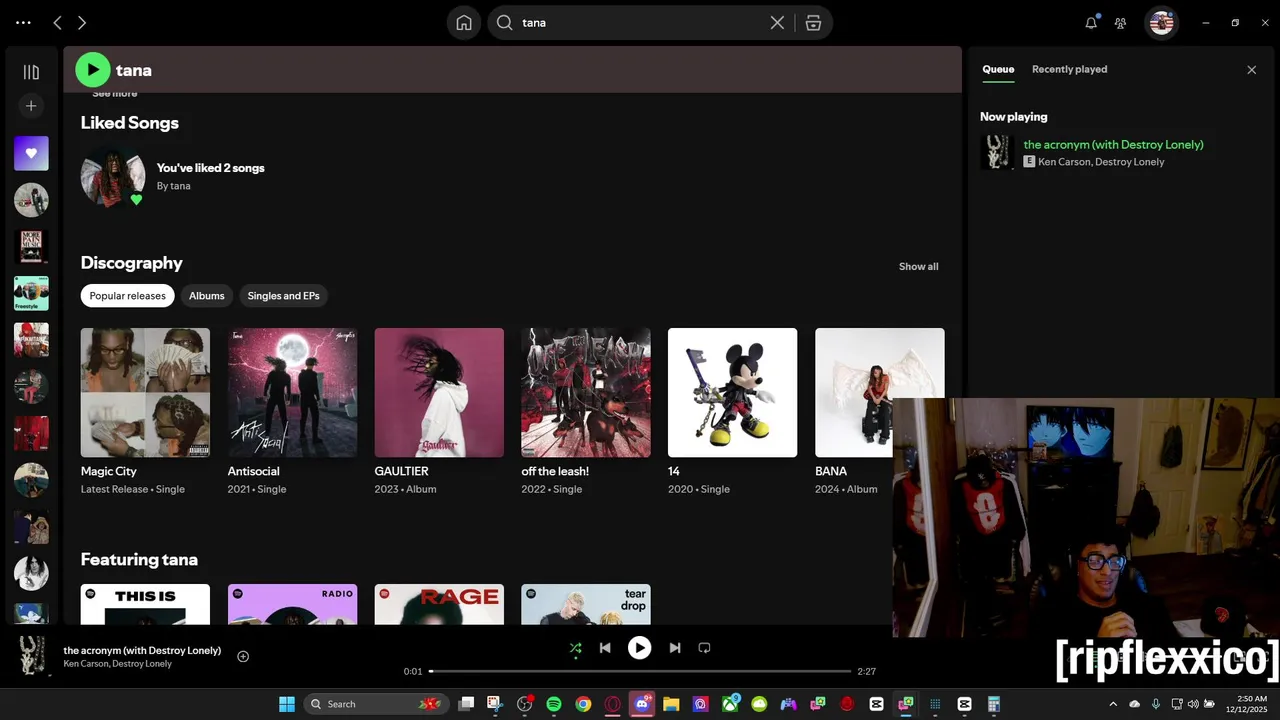
Task: Close the Queue panel
Action: (1251, 70)
